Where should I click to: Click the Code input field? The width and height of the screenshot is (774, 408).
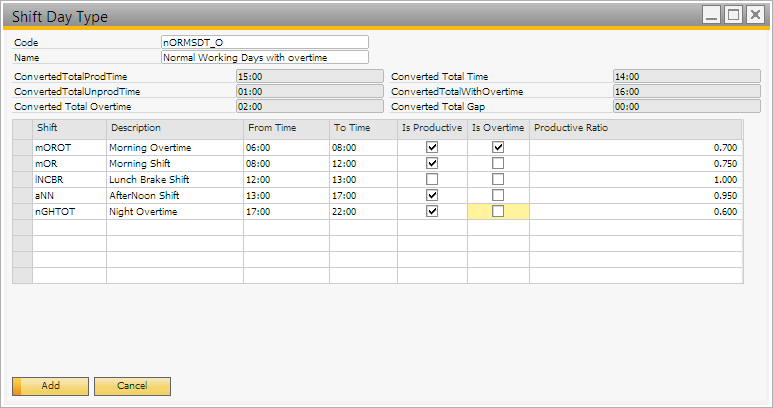(264, 42)
